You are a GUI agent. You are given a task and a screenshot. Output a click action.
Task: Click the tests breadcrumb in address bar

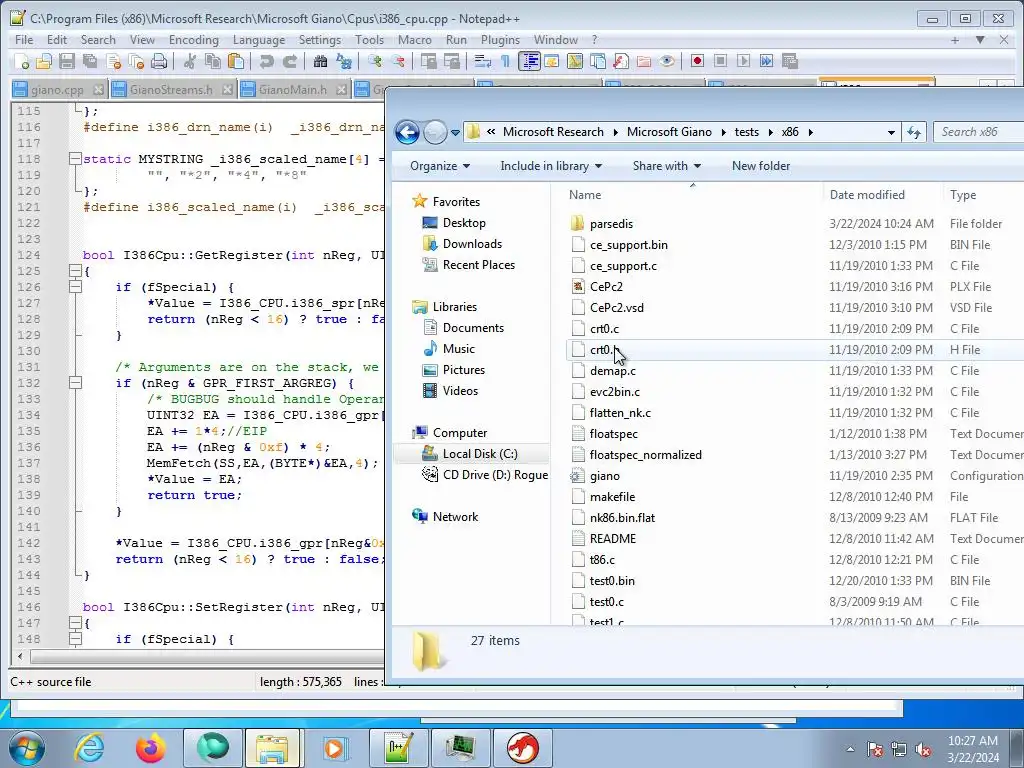click(746, 132)
